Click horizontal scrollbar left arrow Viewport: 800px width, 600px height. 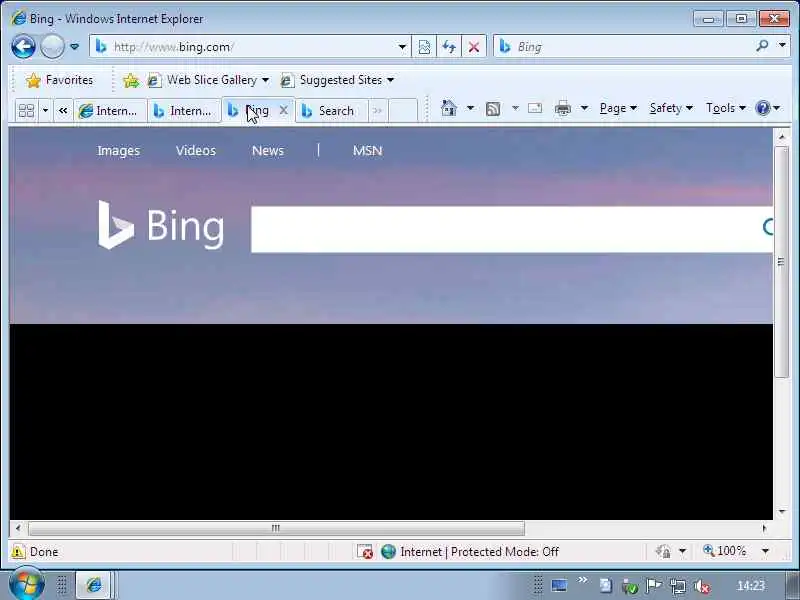coord(18,528)
